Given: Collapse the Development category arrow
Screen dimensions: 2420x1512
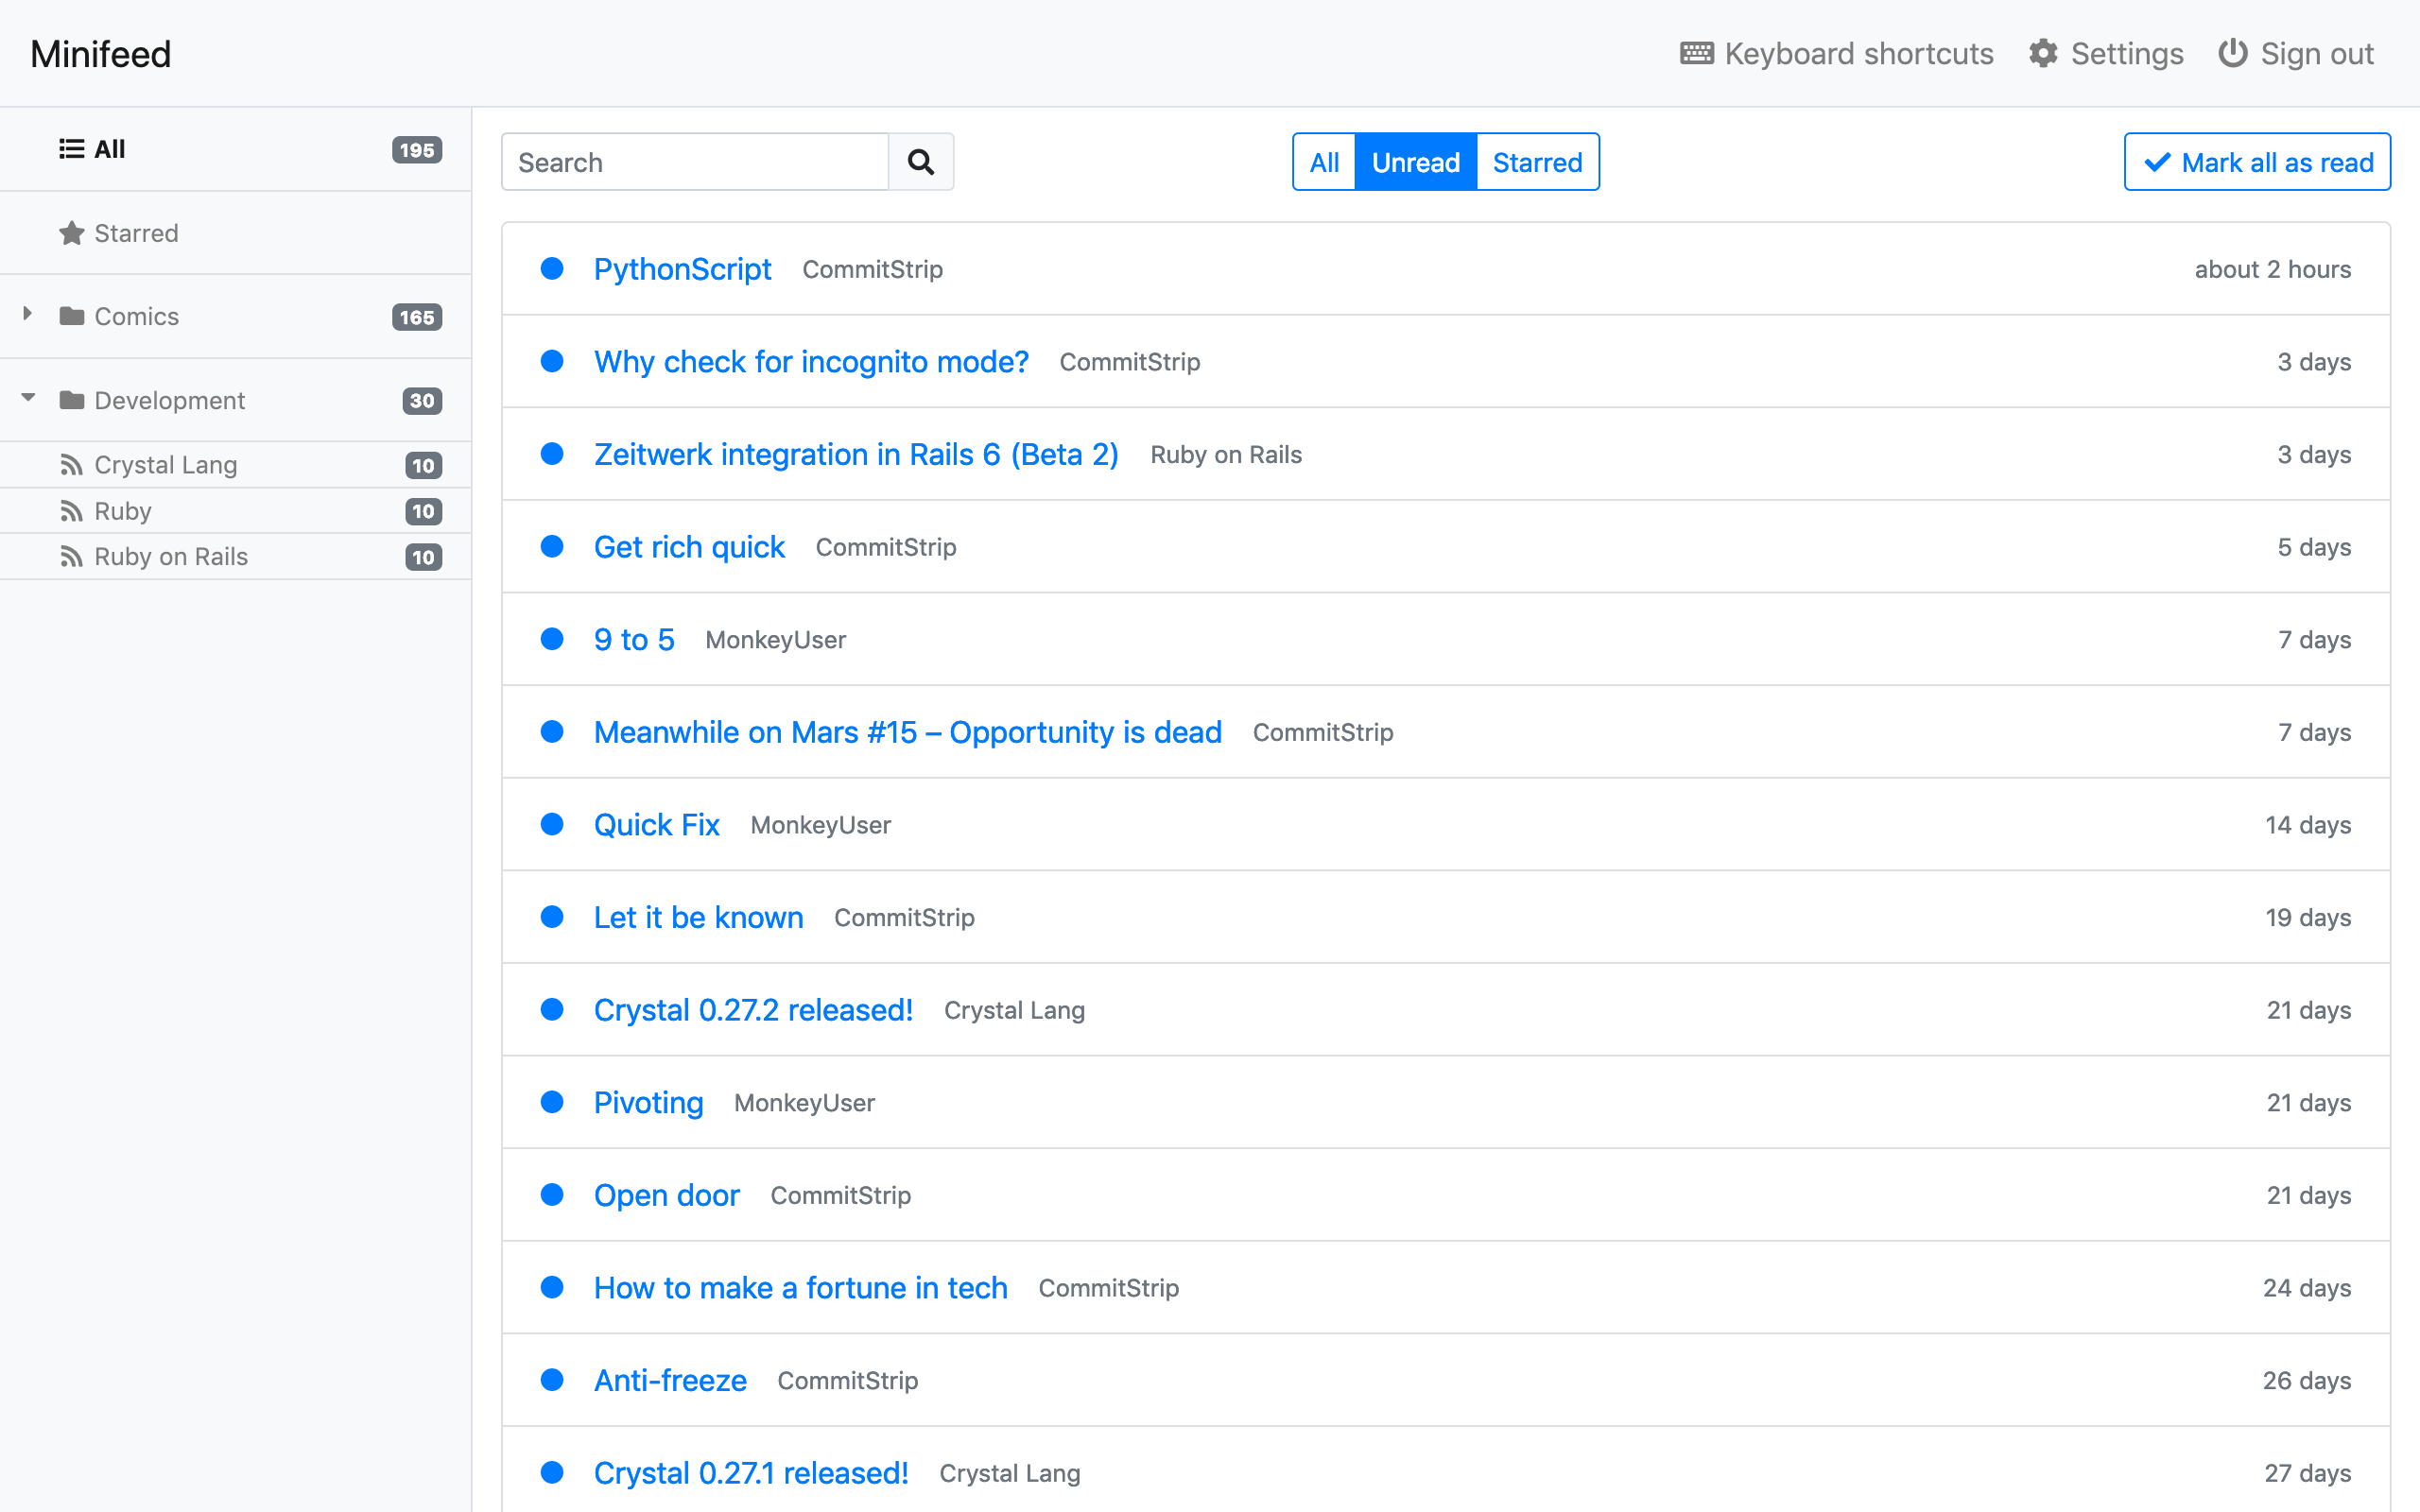Looking at the screenshot, I should [28, 398].
